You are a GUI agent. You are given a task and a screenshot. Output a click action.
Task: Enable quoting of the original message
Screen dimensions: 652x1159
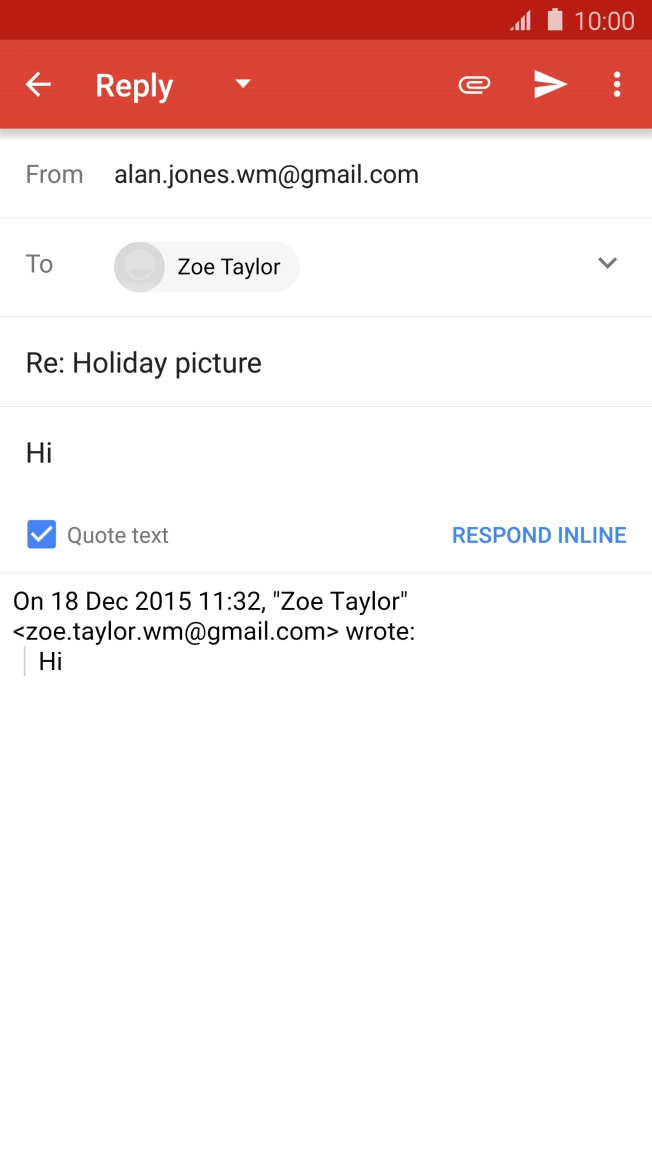point(41,535)
